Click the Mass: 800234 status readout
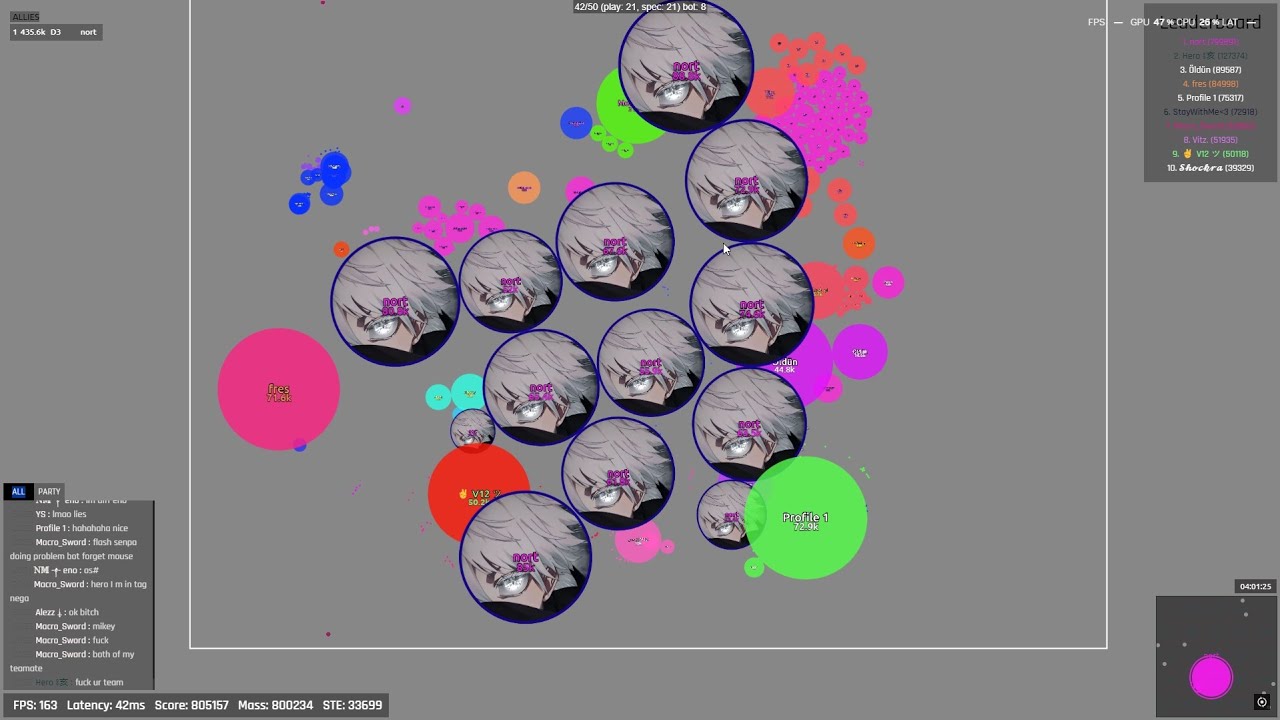This screenshot has height=720, width=1280. coord(275,705)
